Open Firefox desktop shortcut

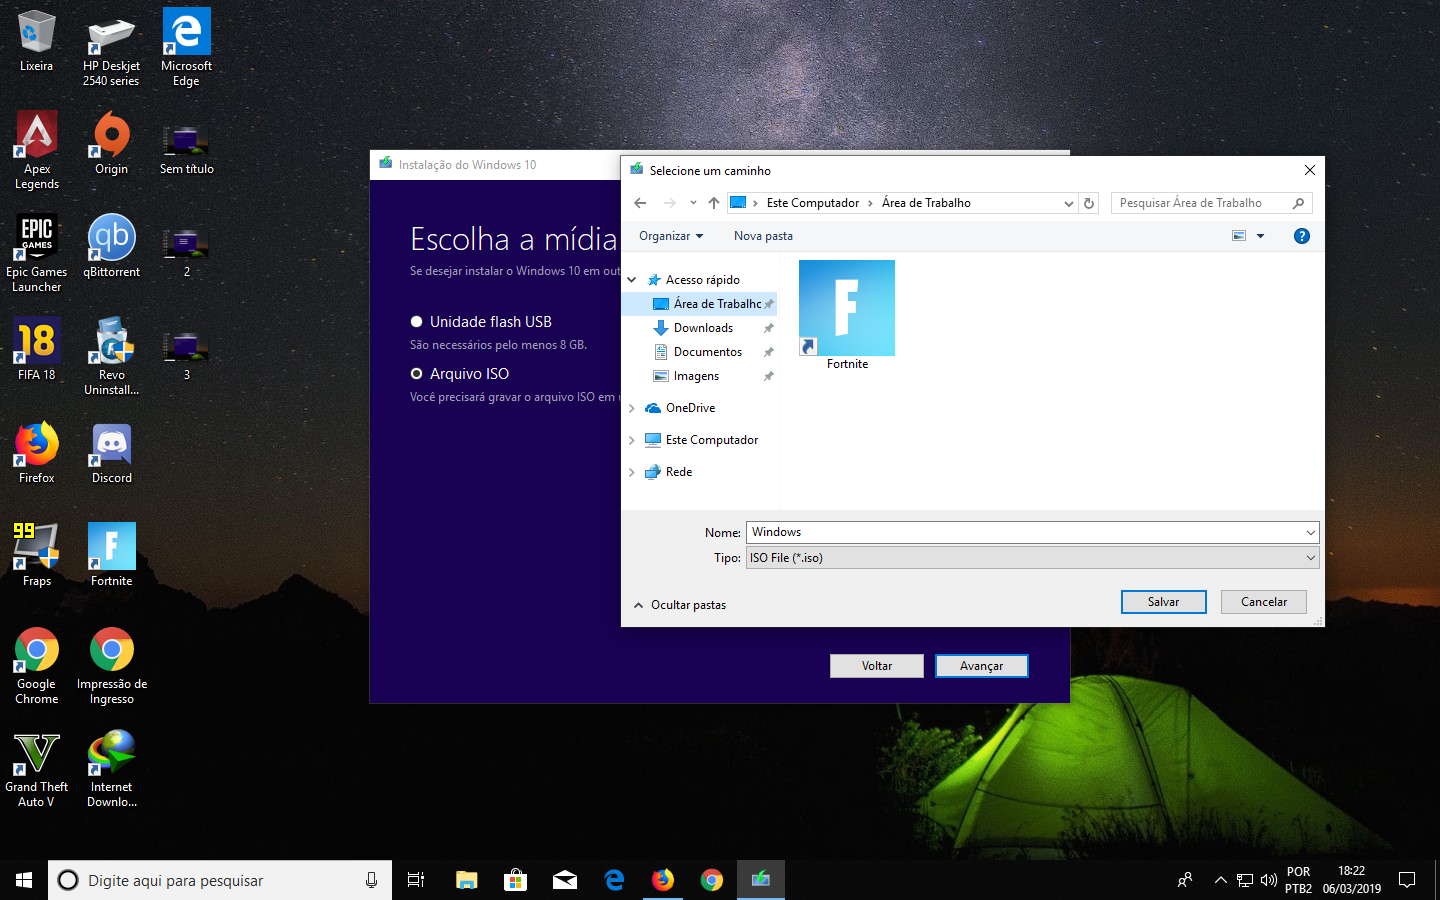[36, 452]
